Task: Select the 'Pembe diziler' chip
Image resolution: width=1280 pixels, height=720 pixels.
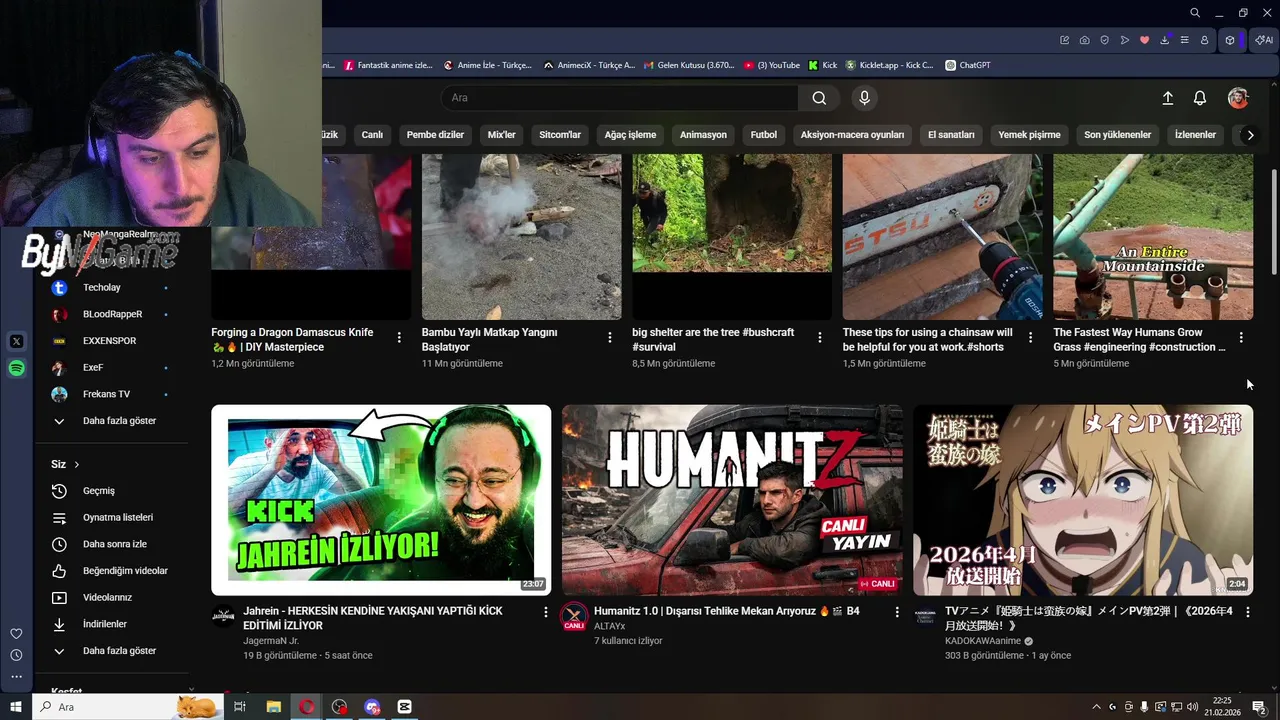Action: click(435, 135)
